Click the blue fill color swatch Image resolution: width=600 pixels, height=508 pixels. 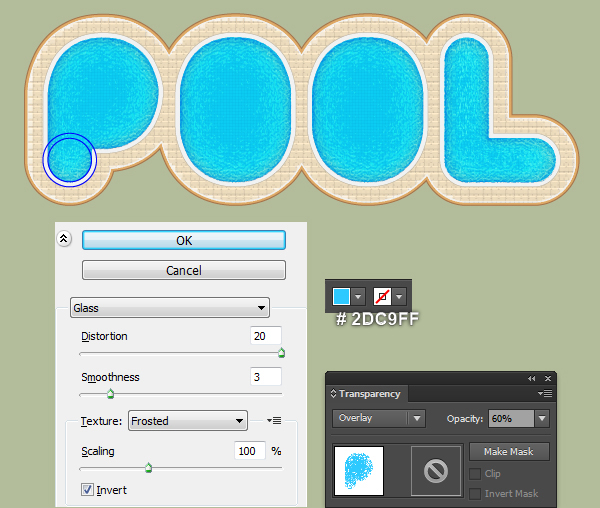tap(341, 296)
